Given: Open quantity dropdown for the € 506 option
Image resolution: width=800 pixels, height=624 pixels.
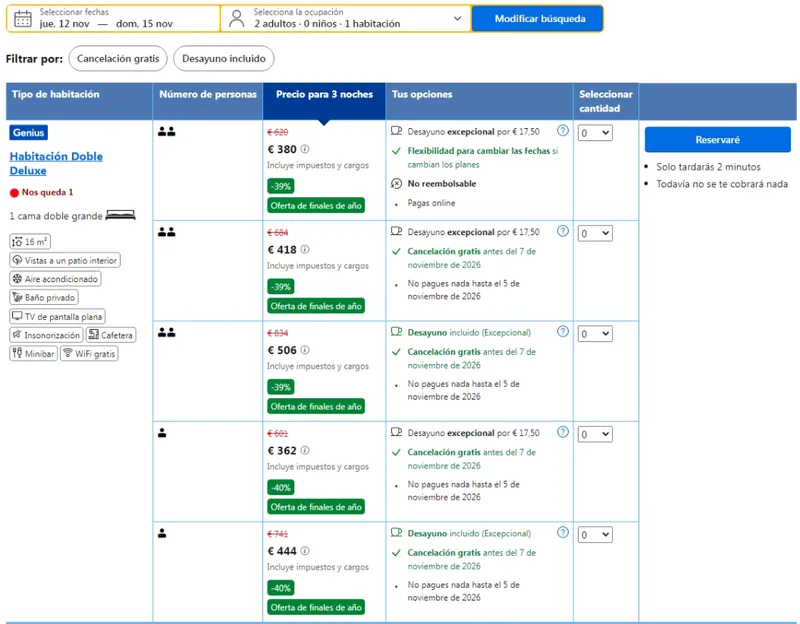Looking at the screenshot, I should coord(595,334).
